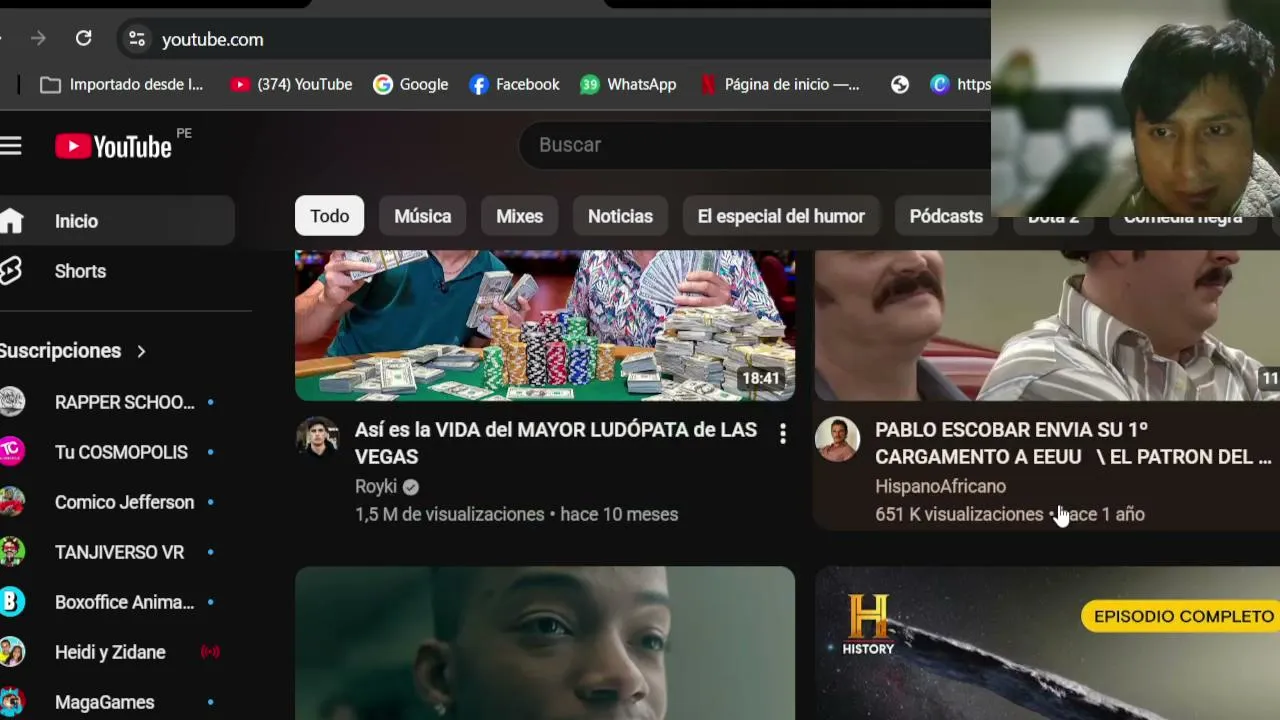1280x720 pixels.
Task: Open the Facebook bookmark
Action: [x=514, y=85]
